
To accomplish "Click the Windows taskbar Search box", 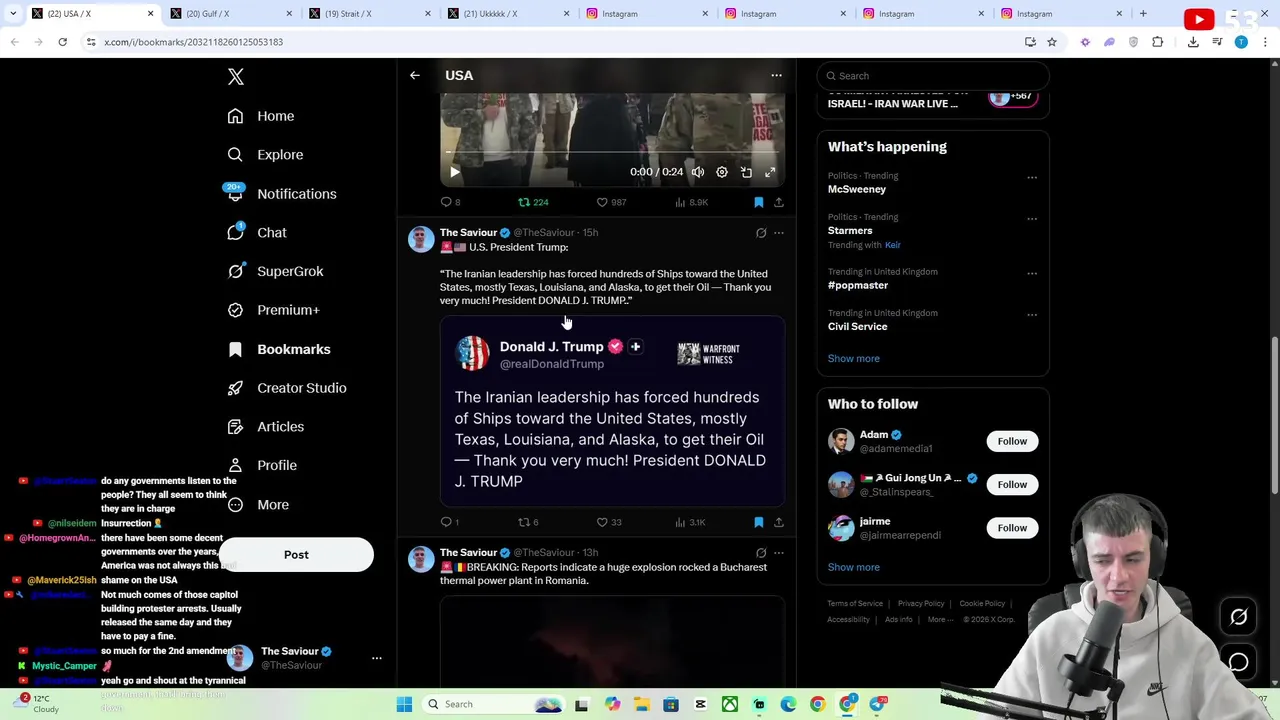I will coord(492,704).
